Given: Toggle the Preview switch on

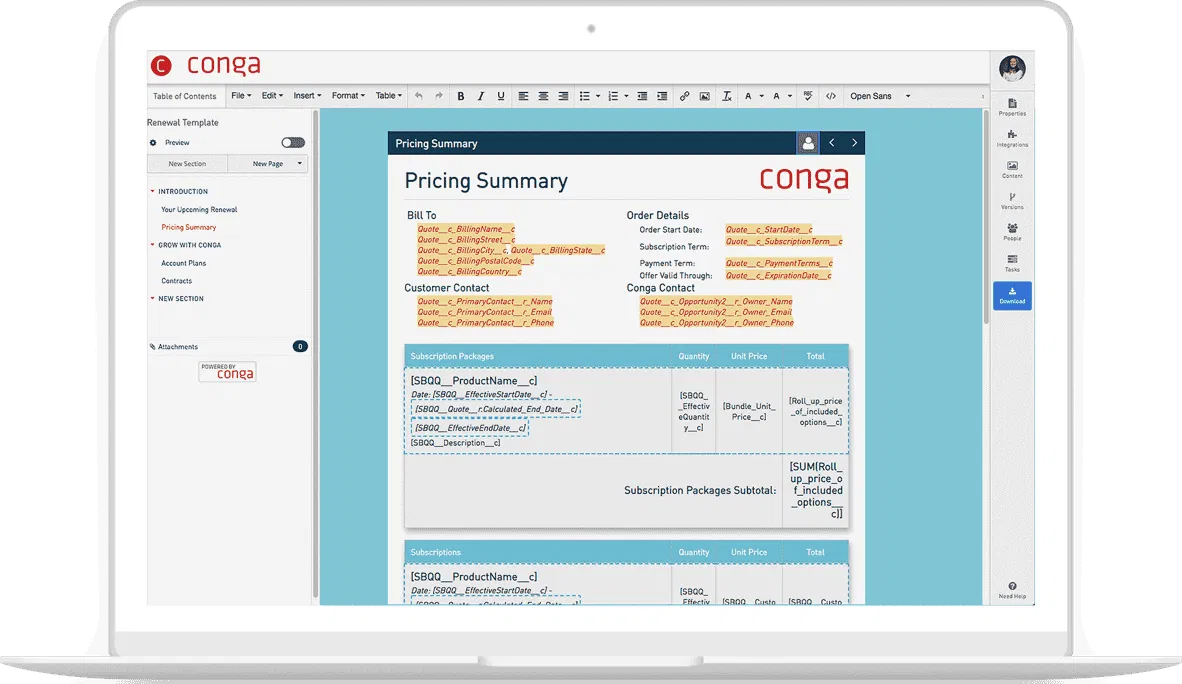Looking at the screenshot, I should pos(293,143).
